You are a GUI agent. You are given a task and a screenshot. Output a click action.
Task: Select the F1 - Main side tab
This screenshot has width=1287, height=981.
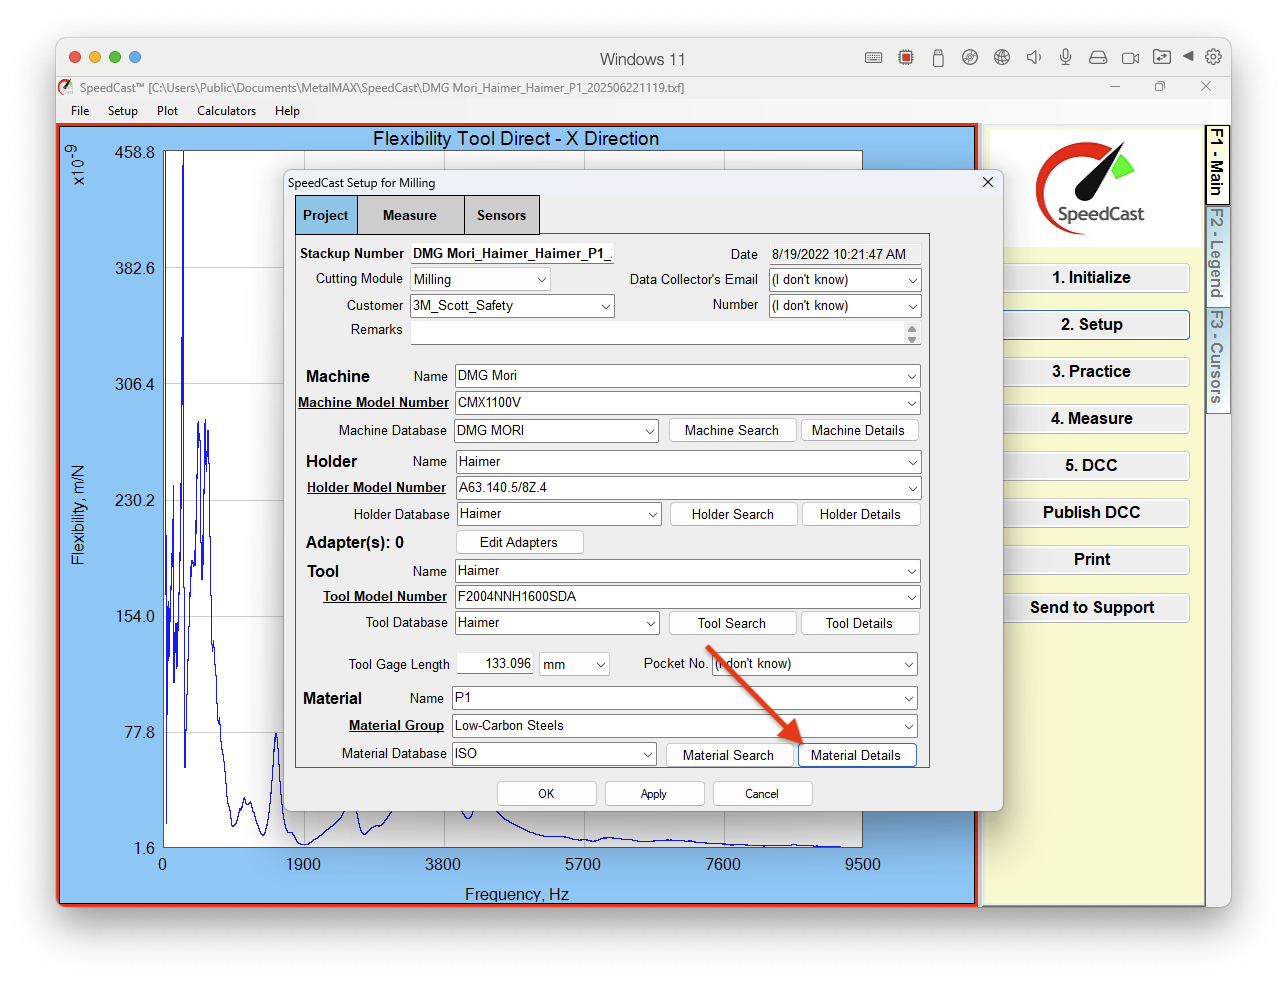(1217, 164)
